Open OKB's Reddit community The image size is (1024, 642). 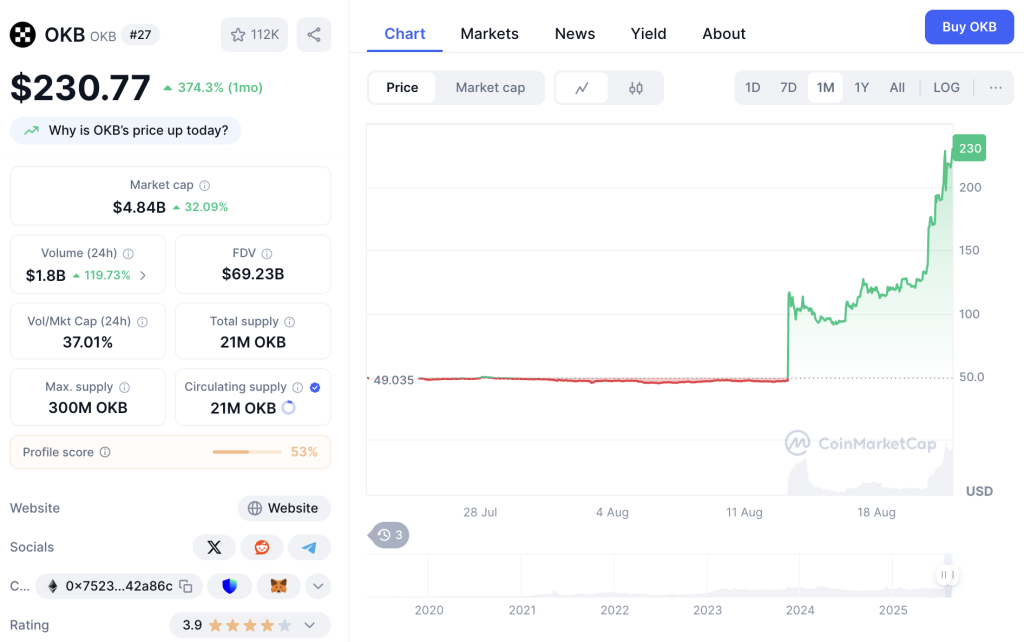click(262, 547)
